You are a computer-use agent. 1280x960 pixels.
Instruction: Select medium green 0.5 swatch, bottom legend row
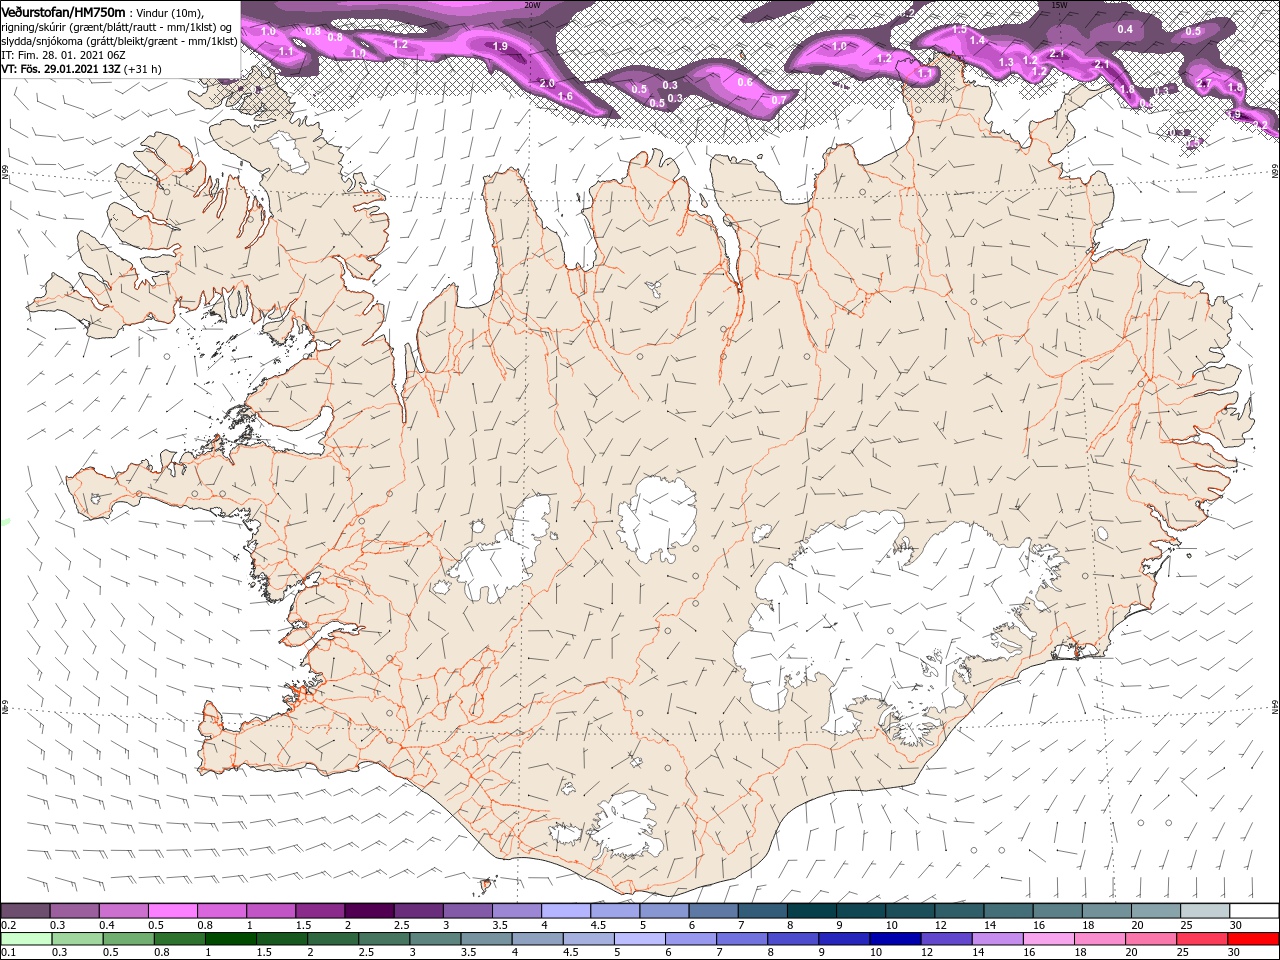(129, 938)
